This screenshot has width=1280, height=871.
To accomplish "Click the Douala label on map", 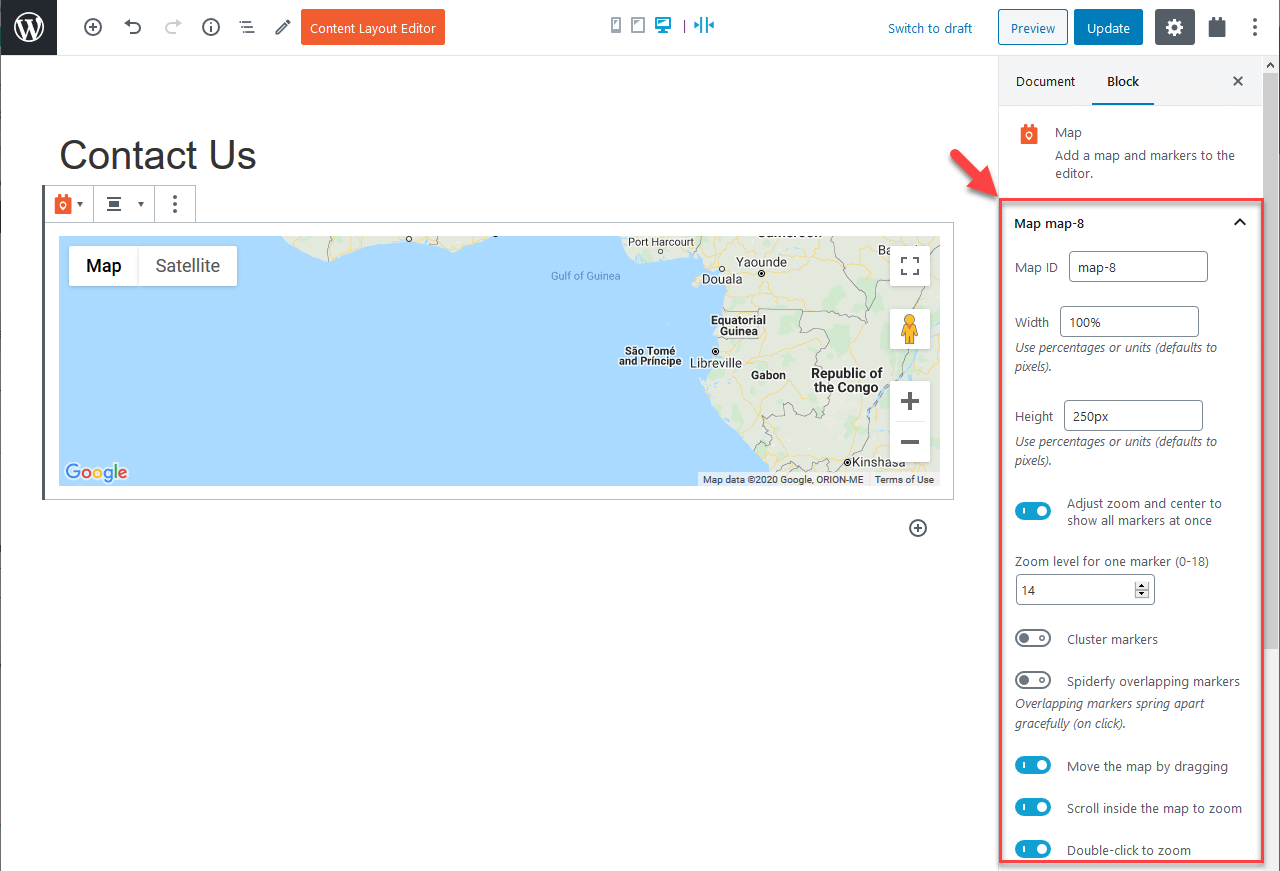I will [x=722, y=280].
